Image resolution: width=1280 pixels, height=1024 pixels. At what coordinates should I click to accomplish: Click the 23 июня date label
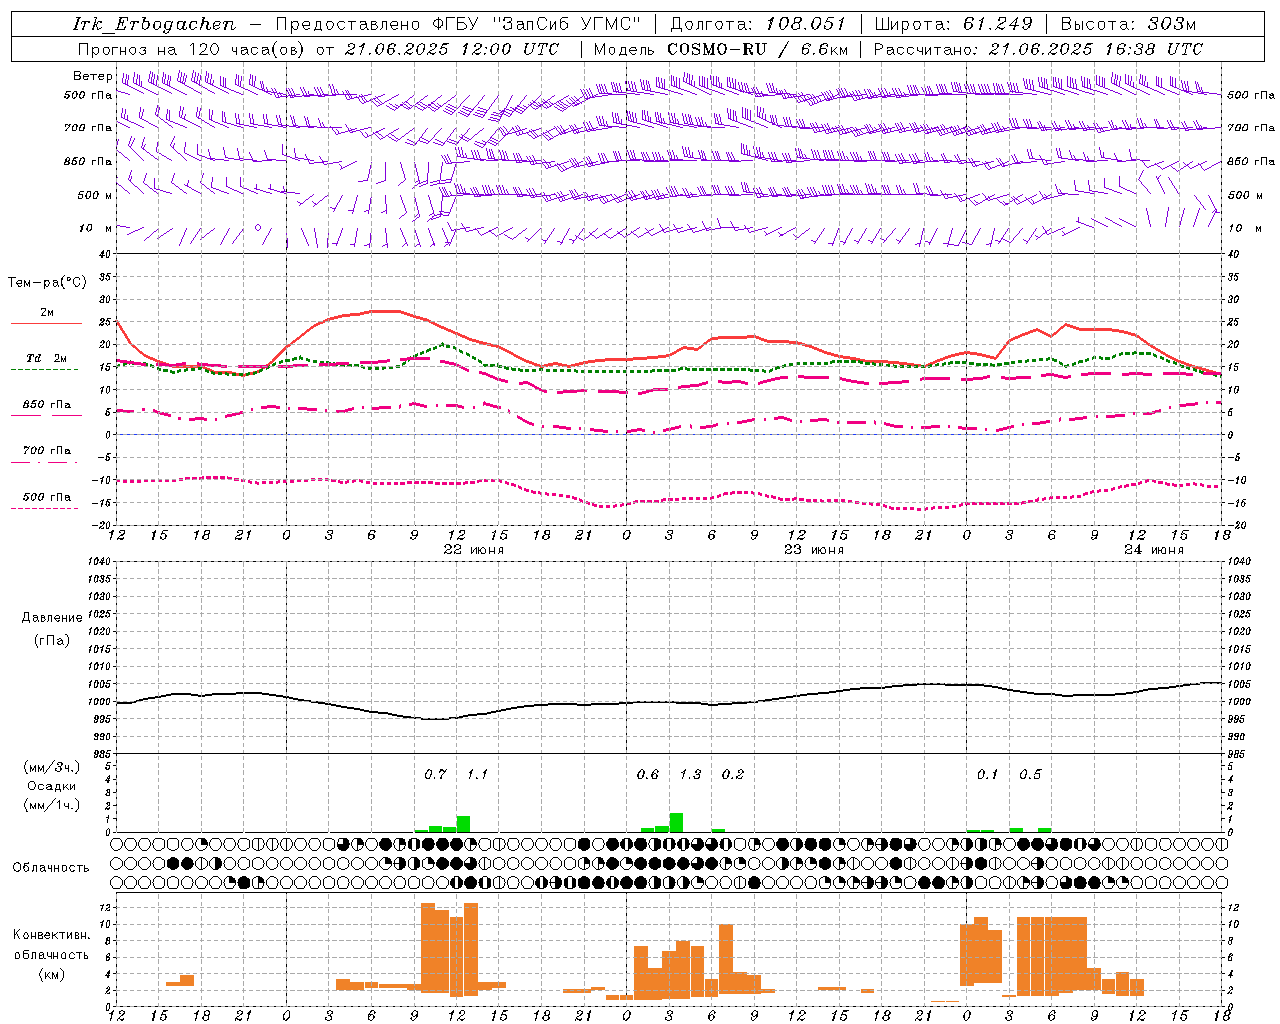pos(813,550)
